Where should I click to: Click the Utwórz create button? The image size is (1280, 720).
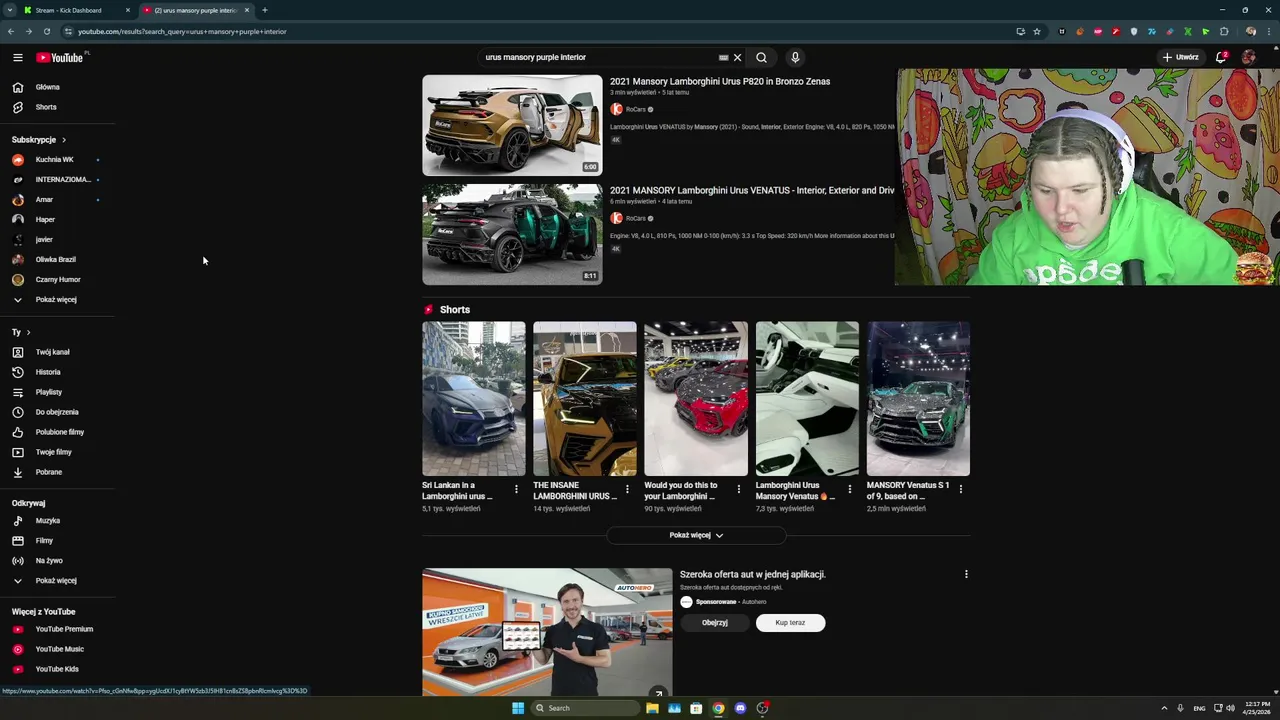(x=1181, y=57)
